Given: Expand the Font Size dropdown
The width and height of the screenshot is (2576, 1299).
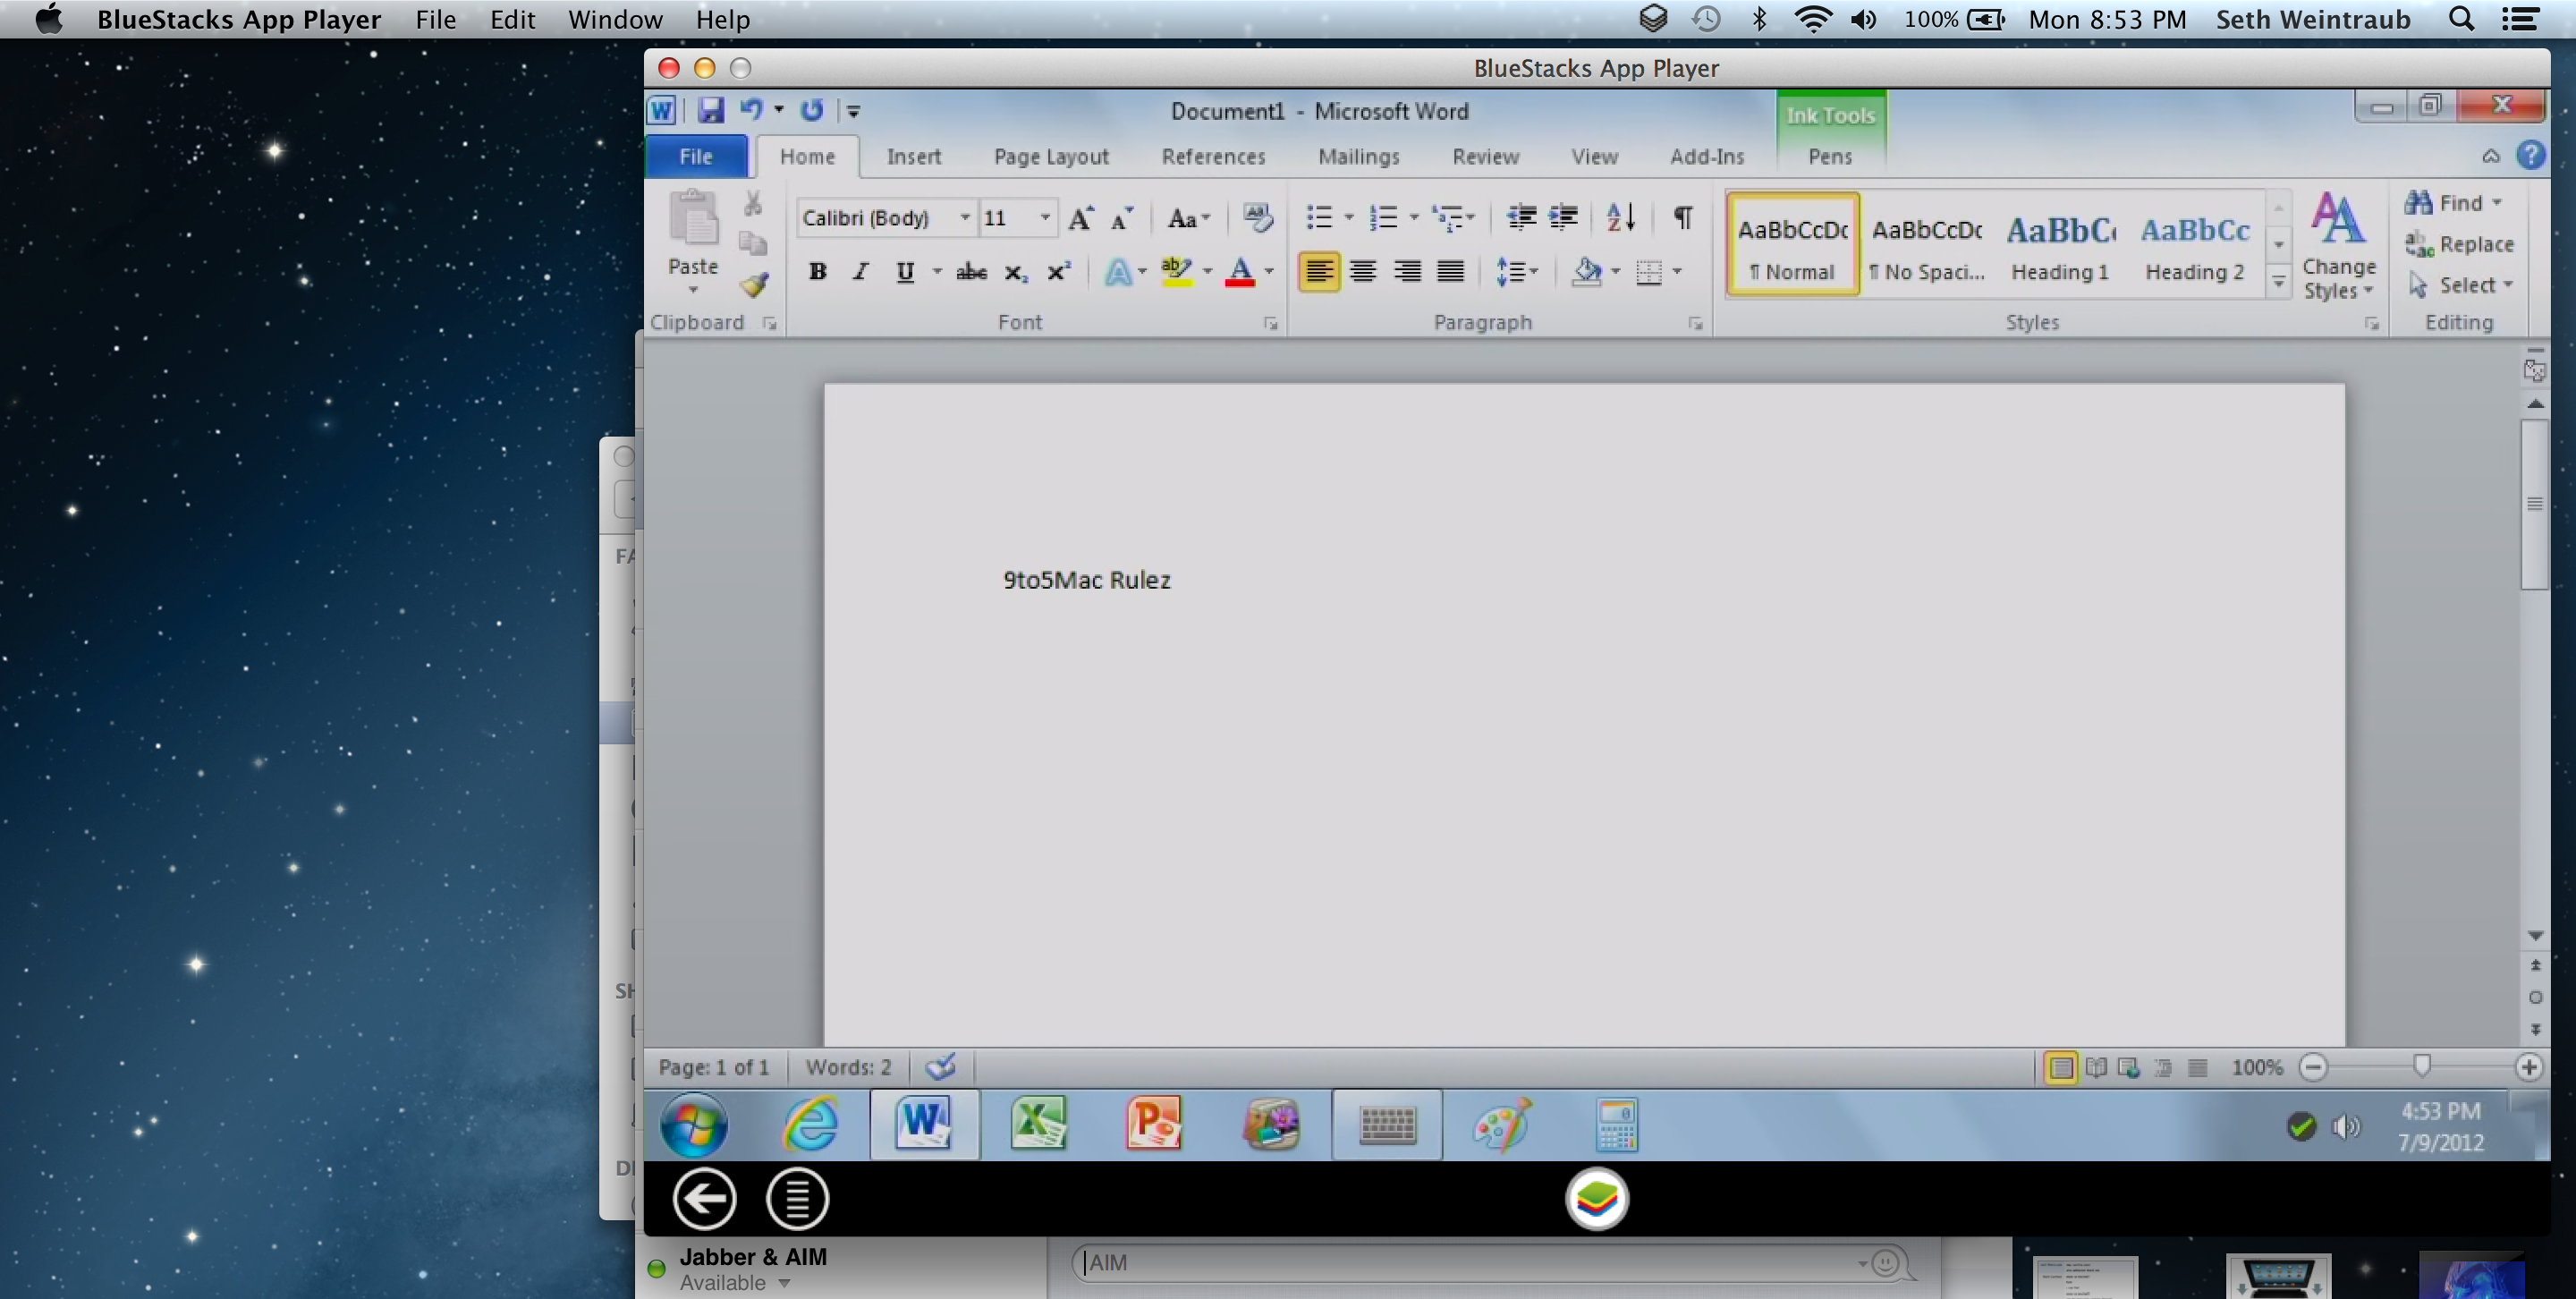Looking at the screenshot, I should (1041, 217).
